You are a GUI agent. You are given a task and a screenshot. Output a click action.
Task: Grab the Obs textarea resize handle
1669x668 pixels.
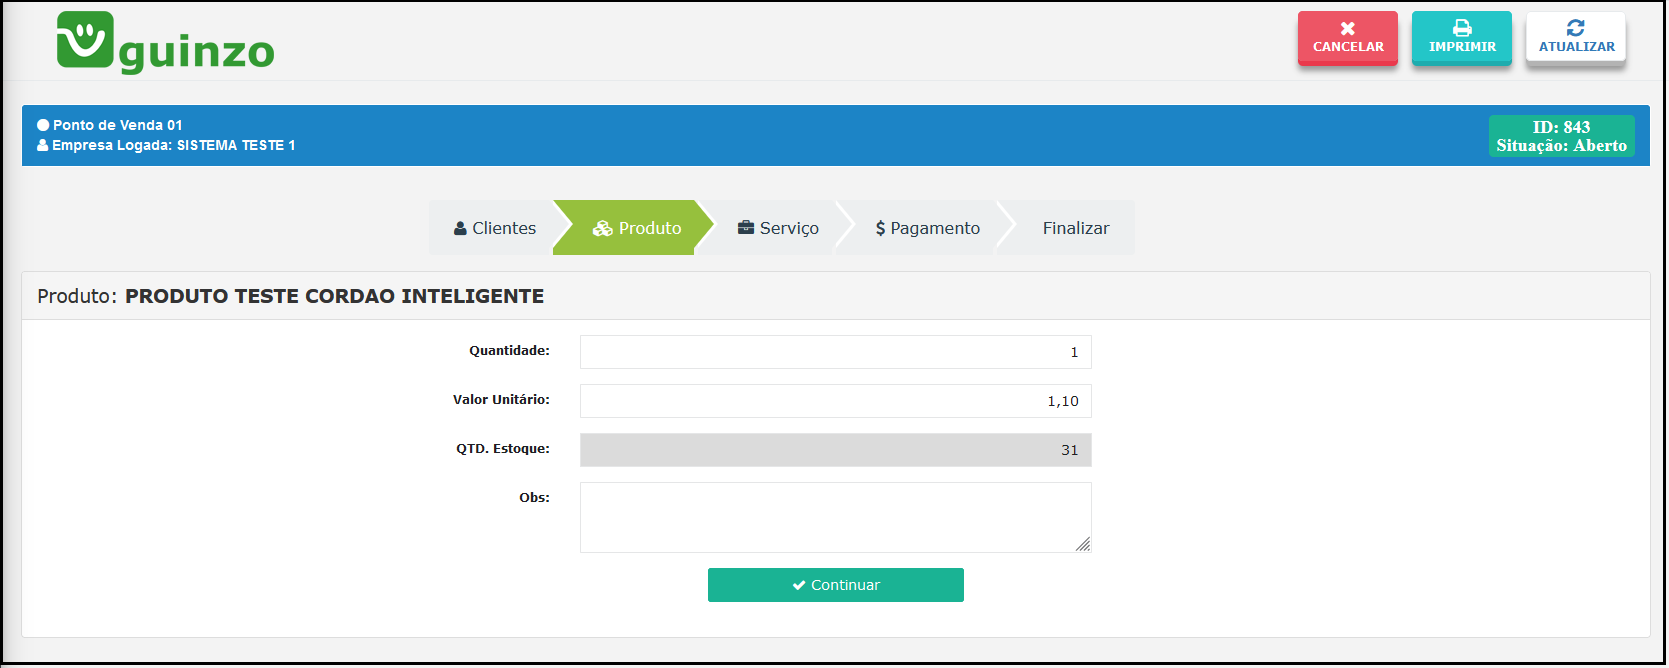click(x=1083, y=544)
